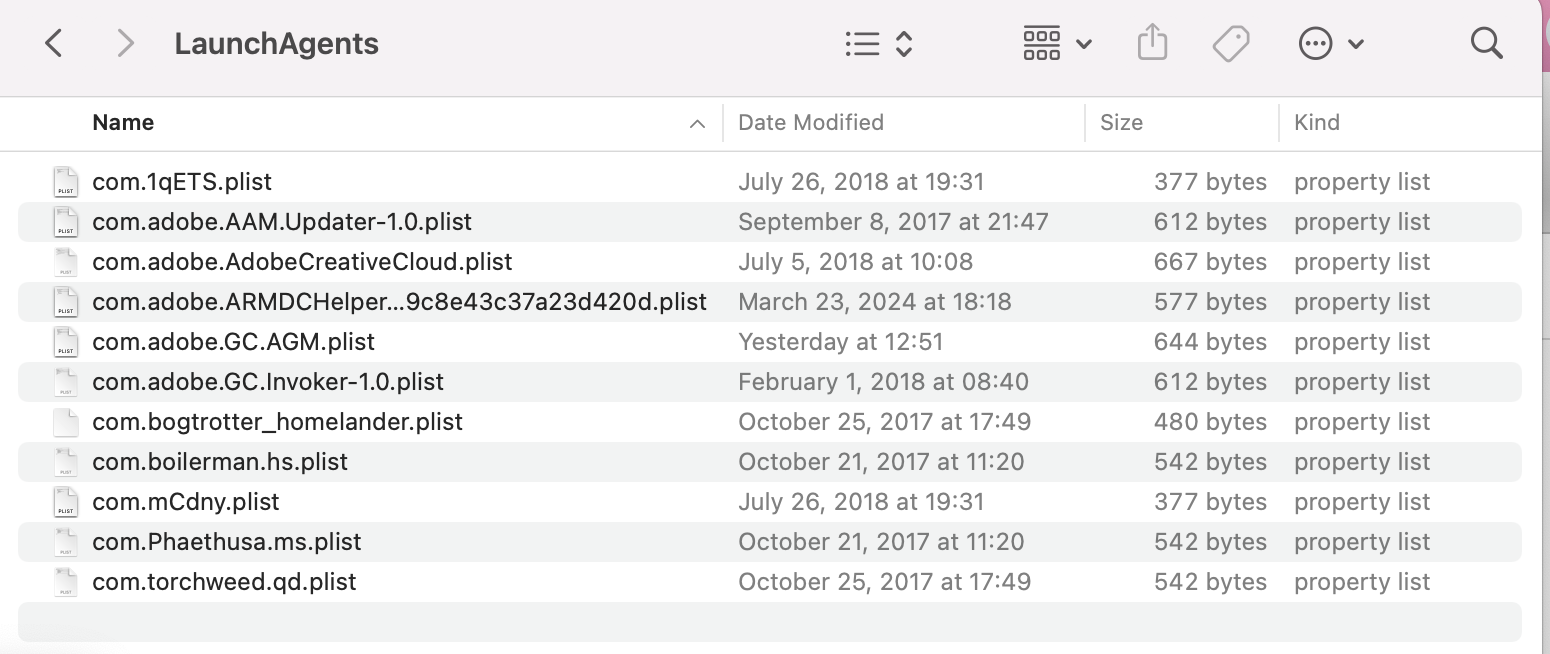Select the com.bogtrotter_homelander.plist file

coord(277,422)
